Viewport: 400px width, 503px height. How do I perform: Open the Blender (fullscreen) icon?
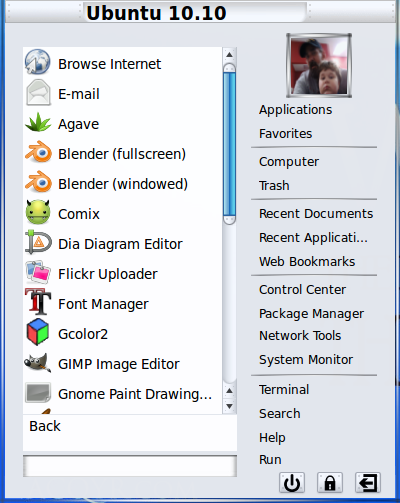click(38, 153)
